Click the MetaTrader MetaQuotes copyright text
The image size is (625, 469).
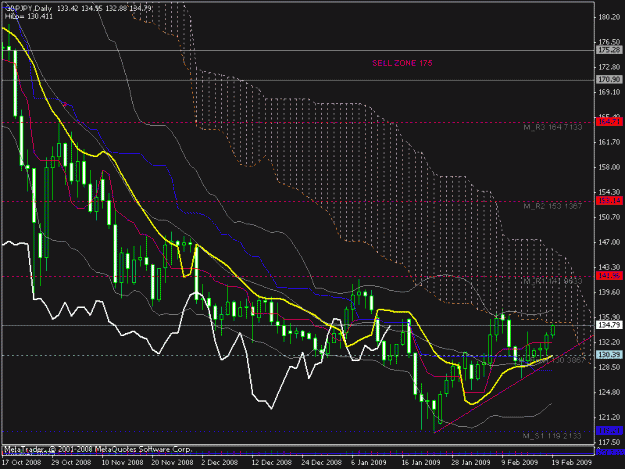98,449
